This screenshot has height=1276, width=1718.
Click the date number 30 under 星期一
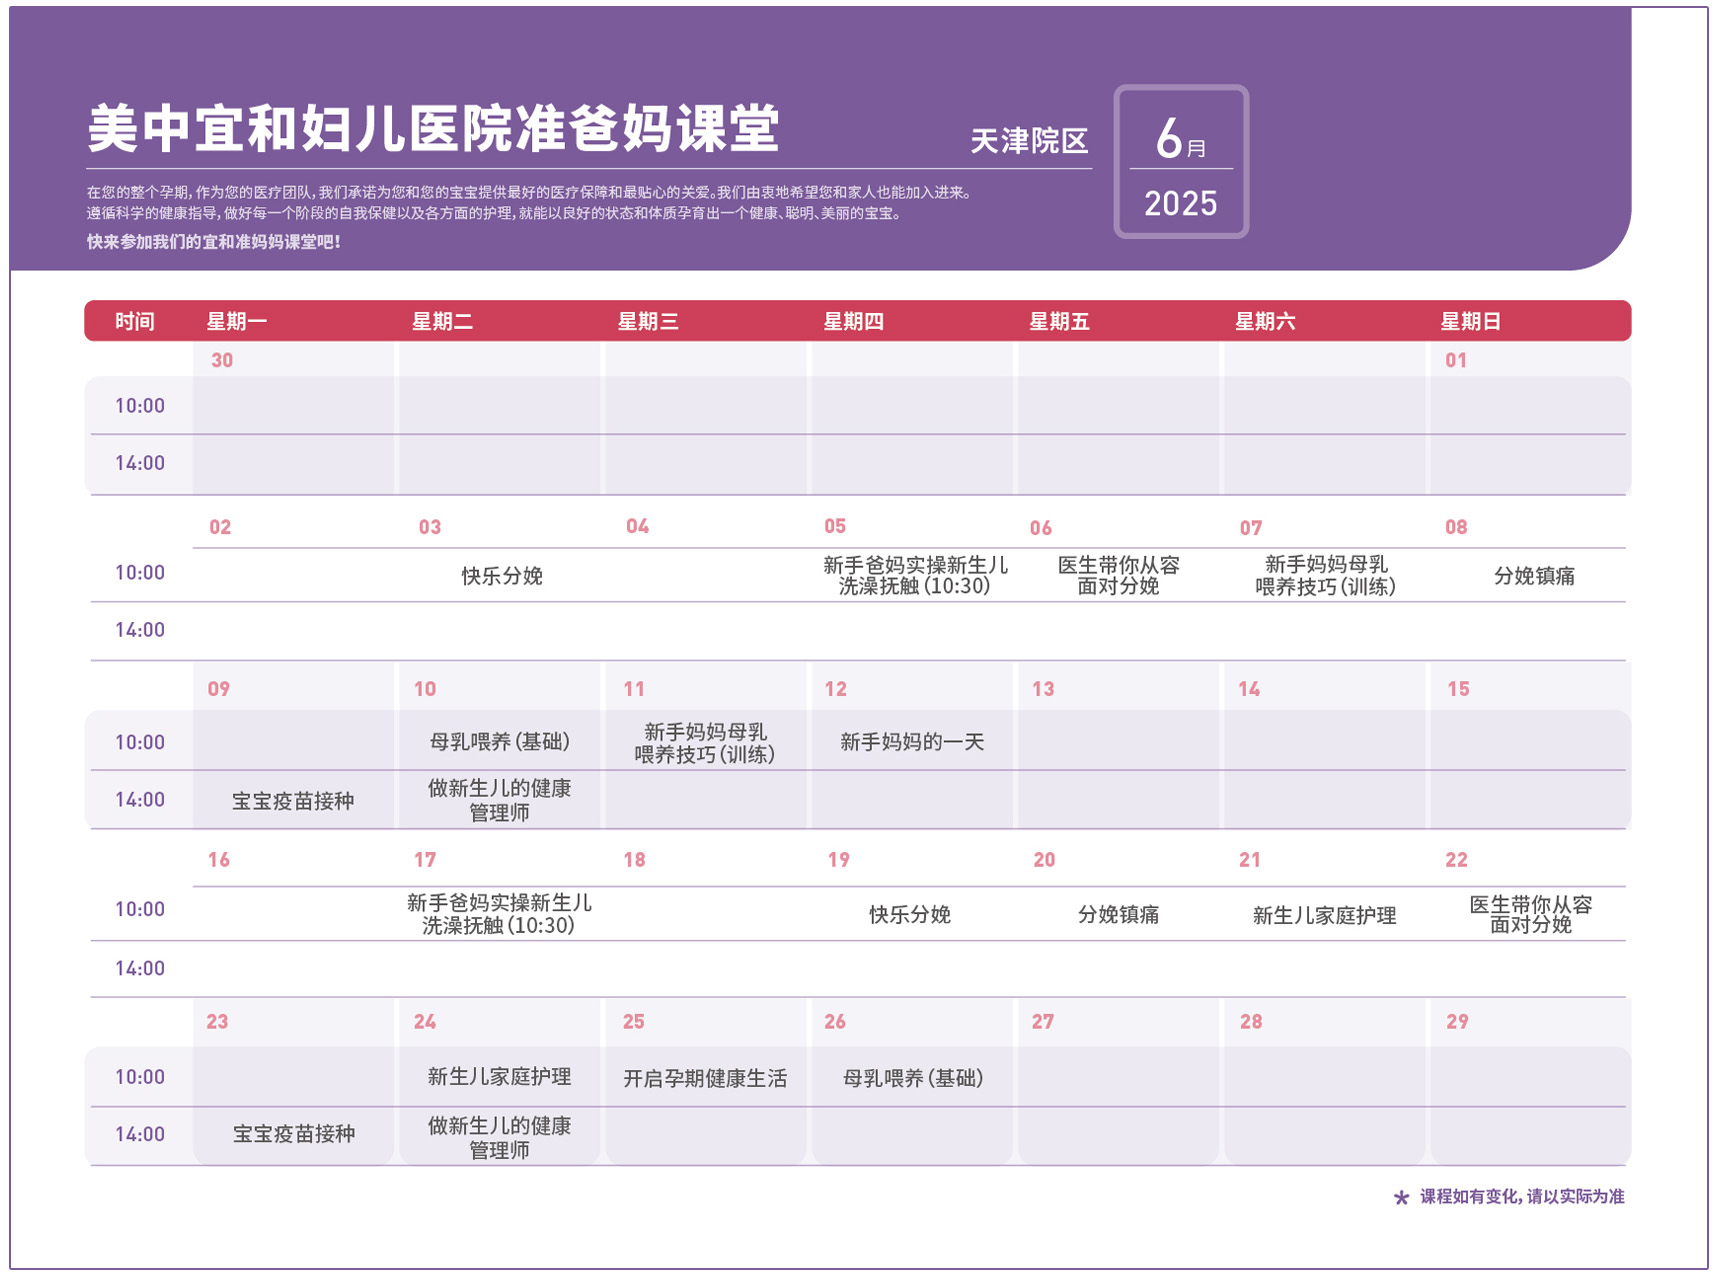(x=222, y=360)
